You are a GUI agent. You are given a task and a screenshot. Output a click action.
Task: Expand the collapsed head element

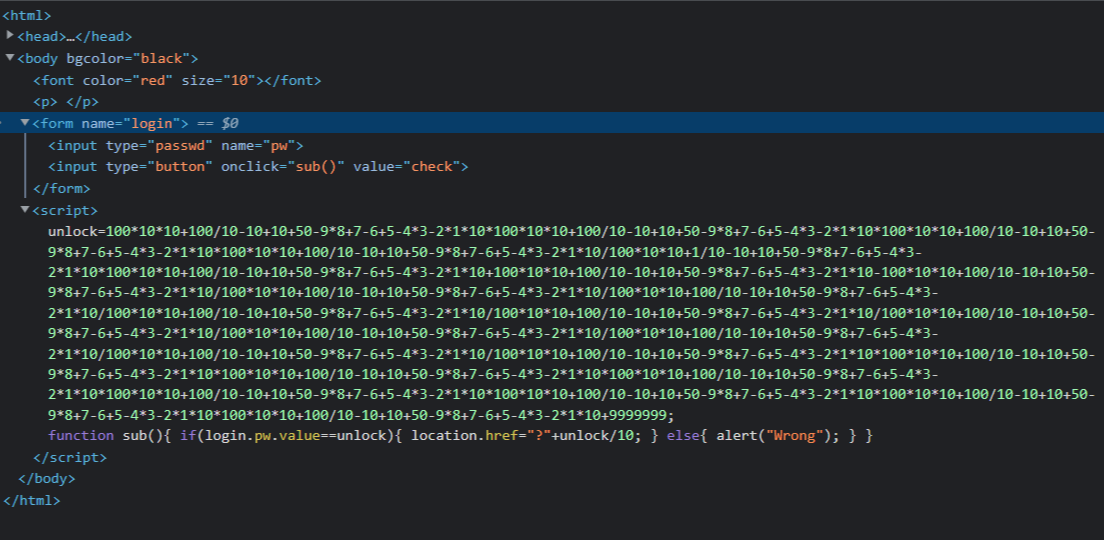(10, 34)
